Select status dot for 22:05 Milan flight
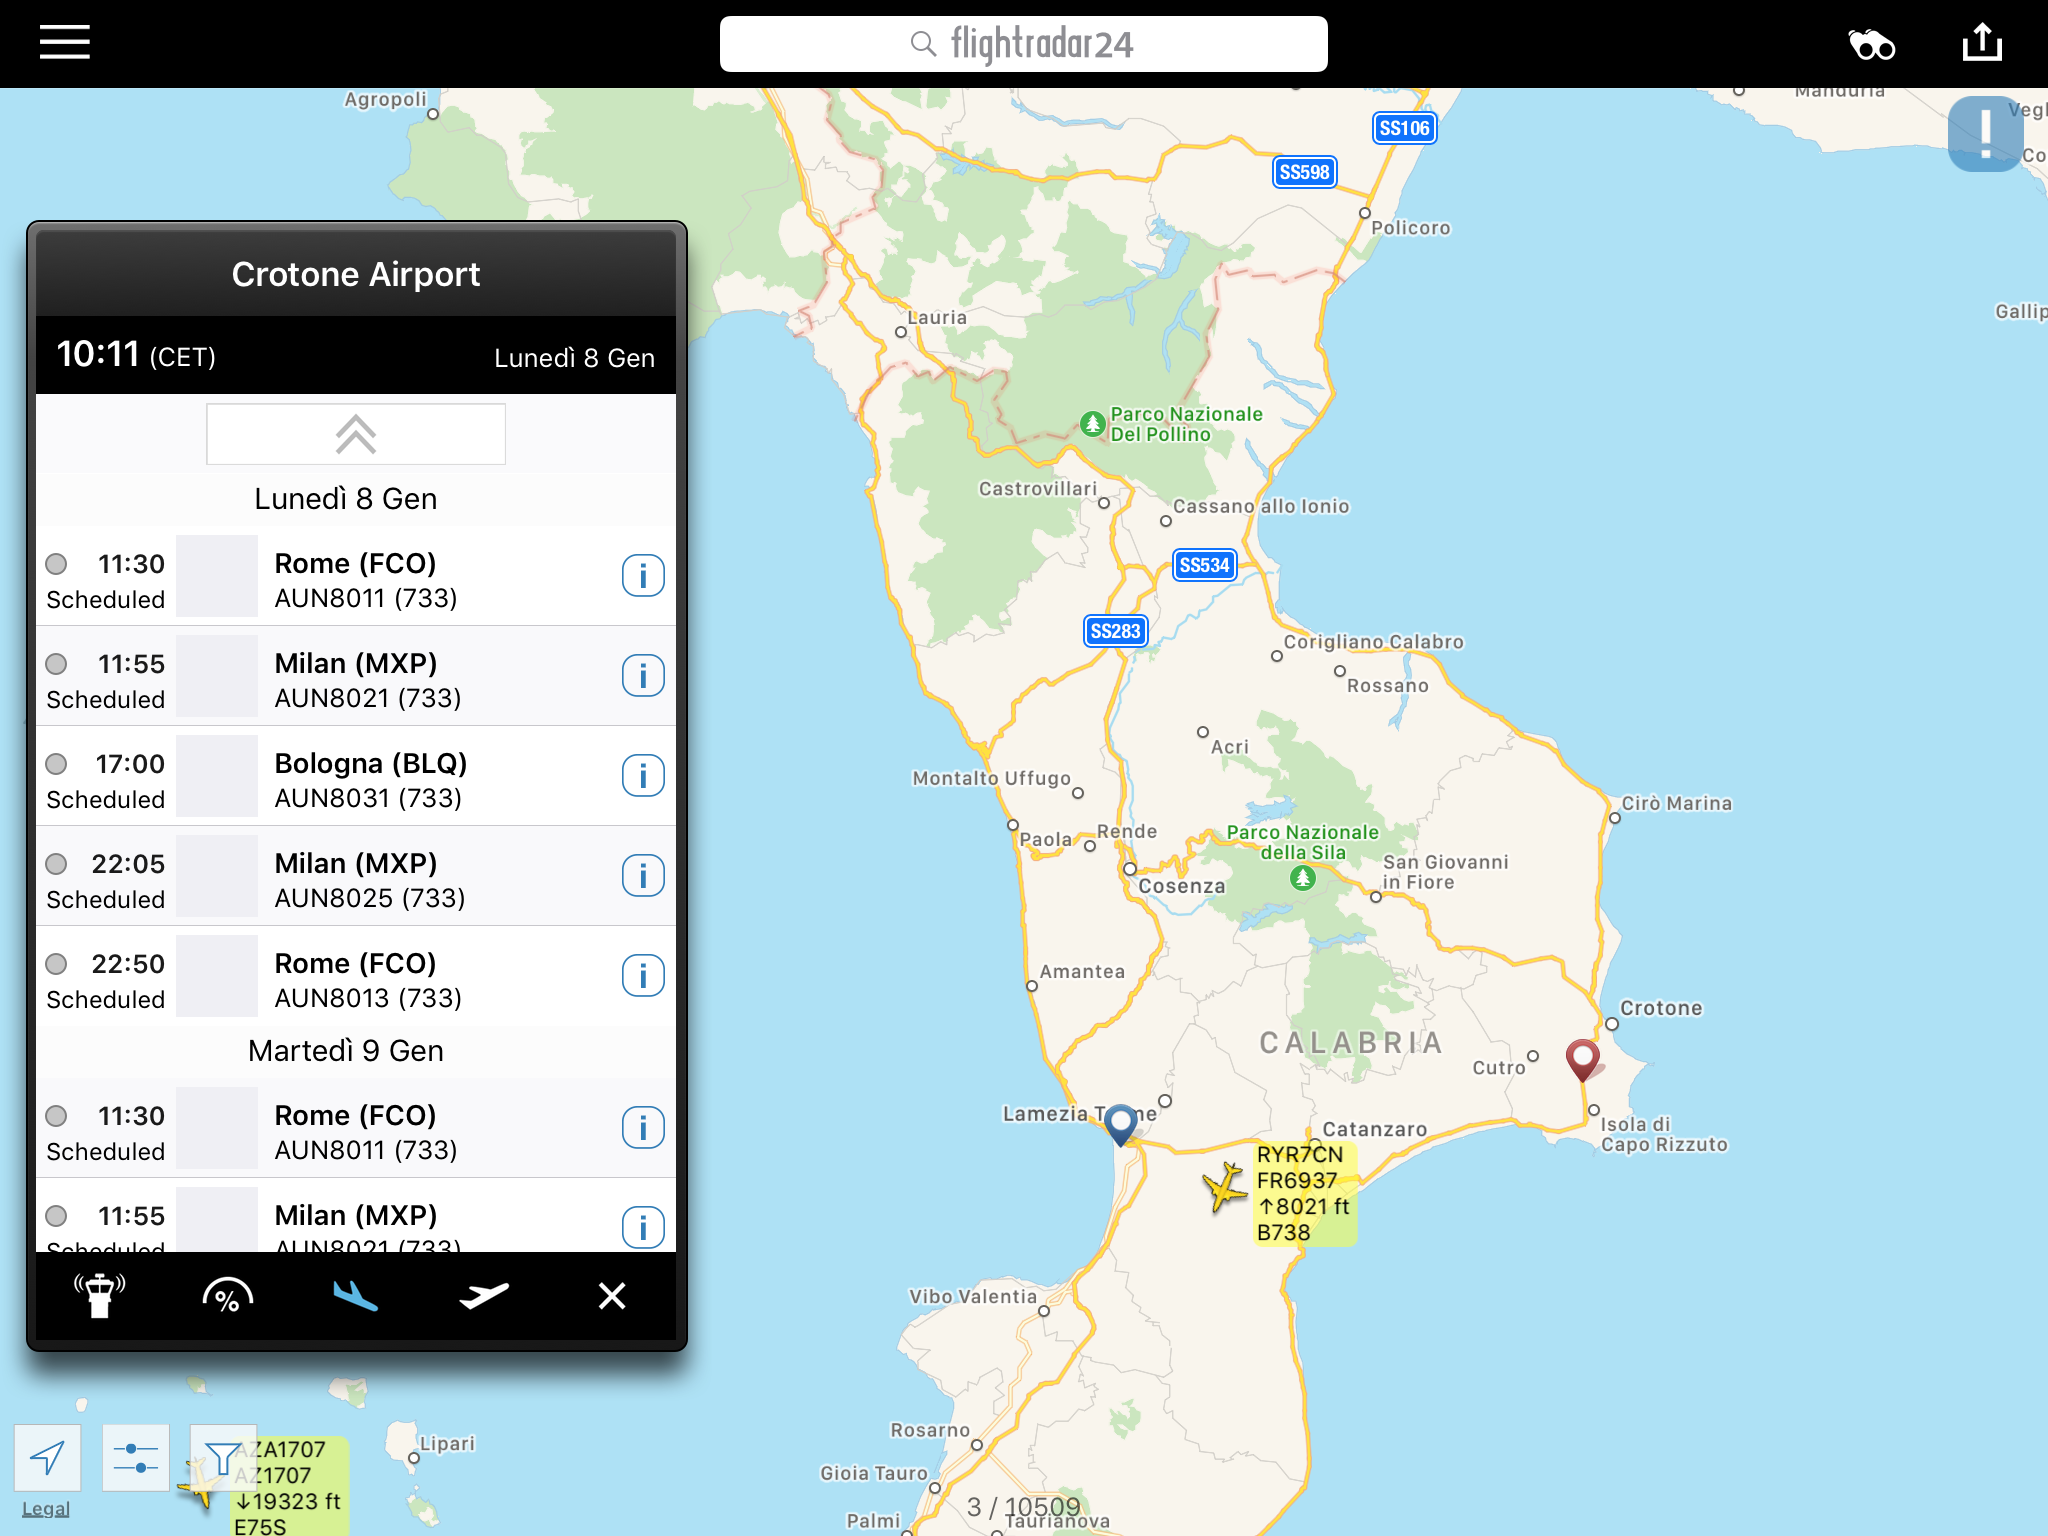 (57, 864)
